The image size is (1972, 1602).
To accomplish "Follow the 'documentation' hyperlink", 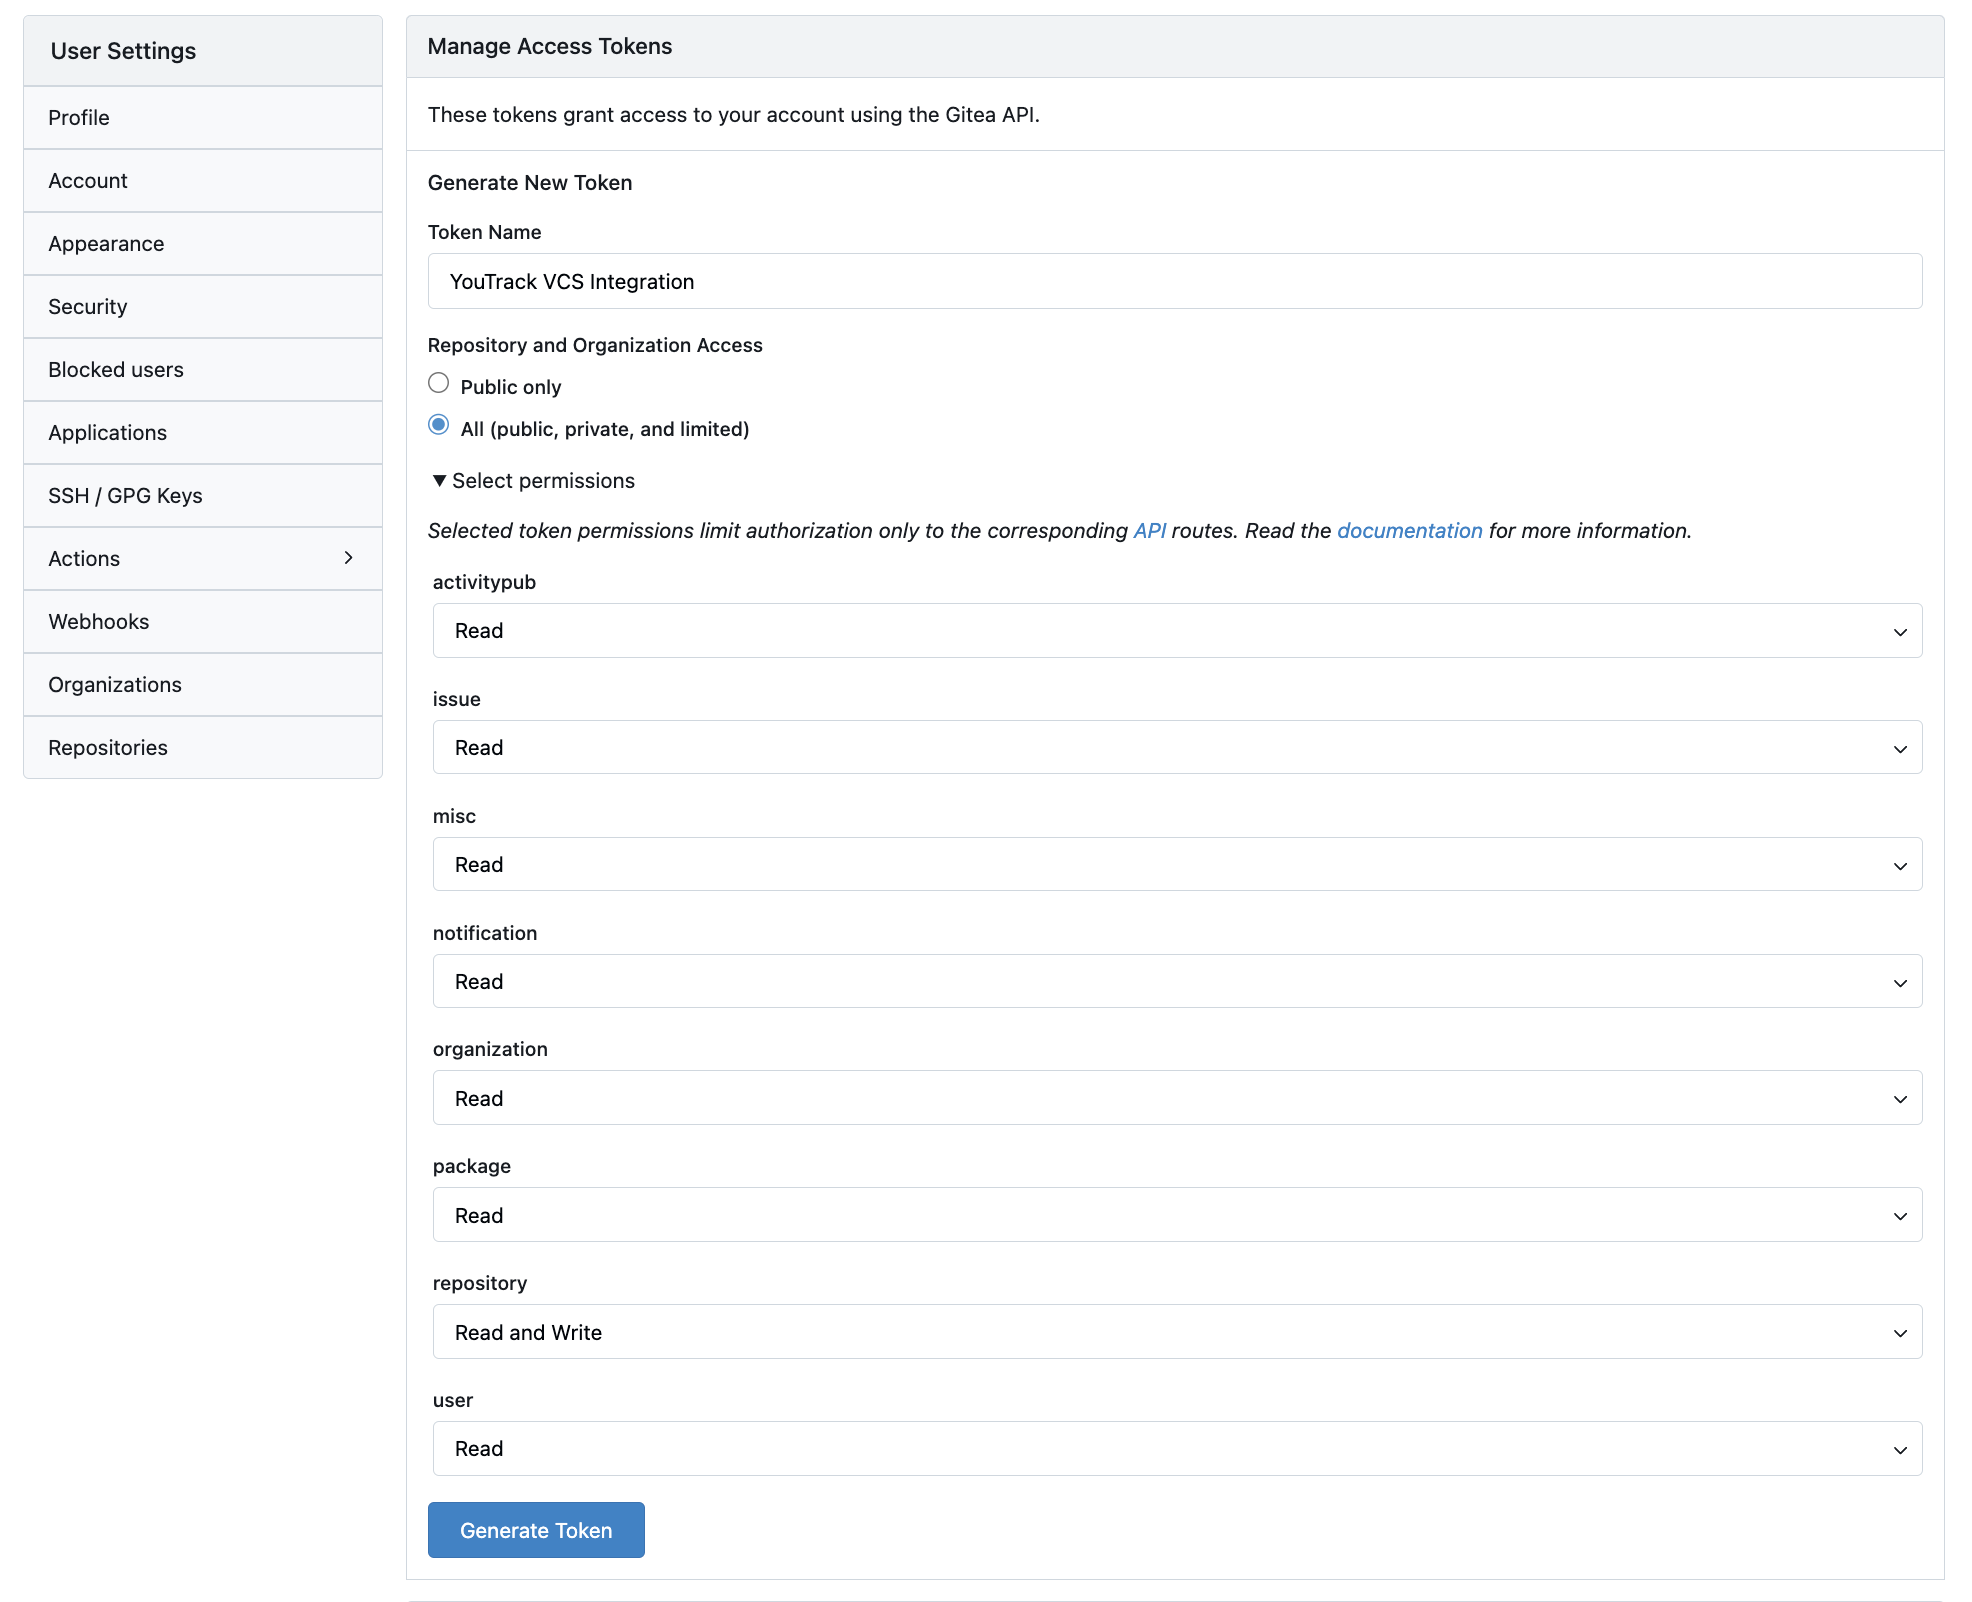I will (x=1410, y=530).
